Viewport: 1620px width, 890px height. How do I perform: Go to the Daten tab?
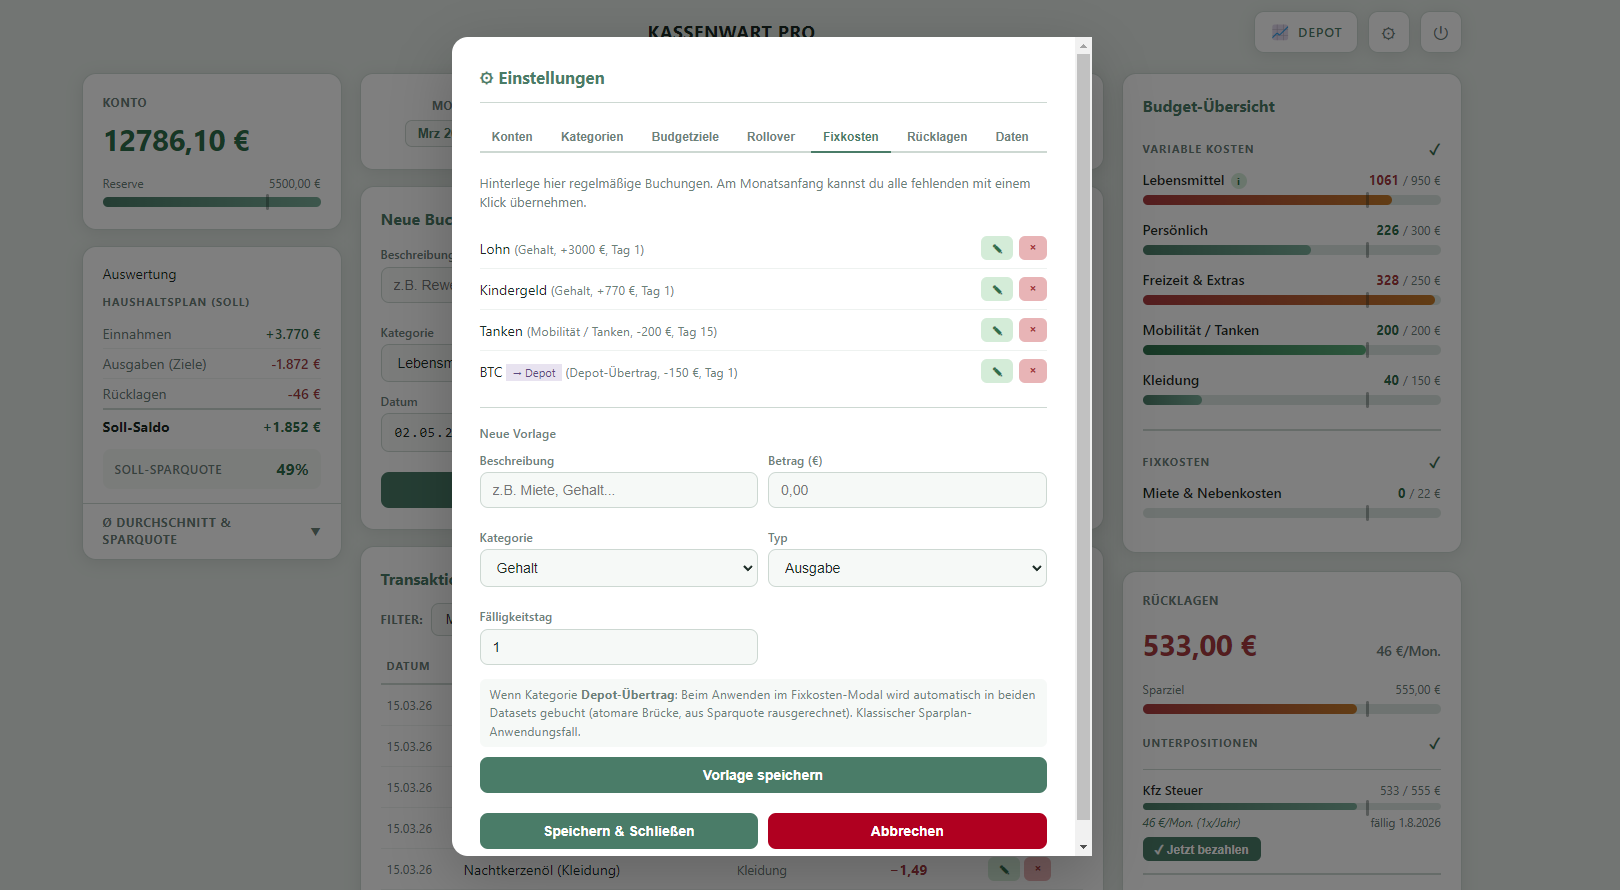(1012, 137)
